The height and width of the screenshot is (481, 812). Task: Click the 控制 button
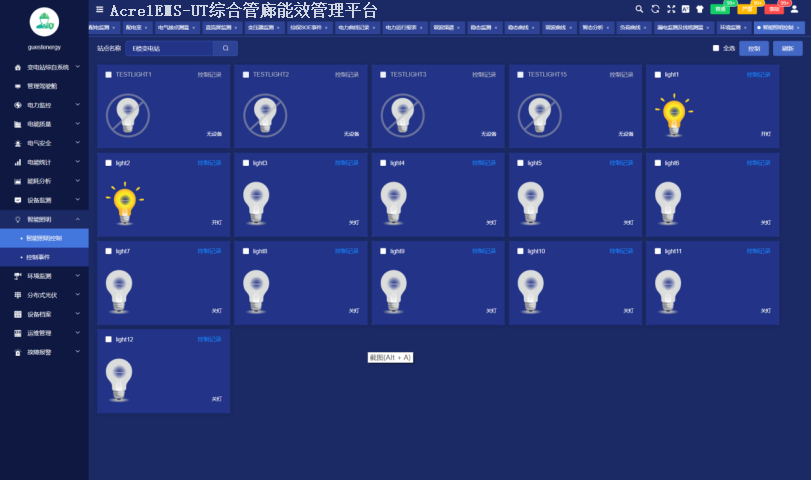(x=754, y=48)
